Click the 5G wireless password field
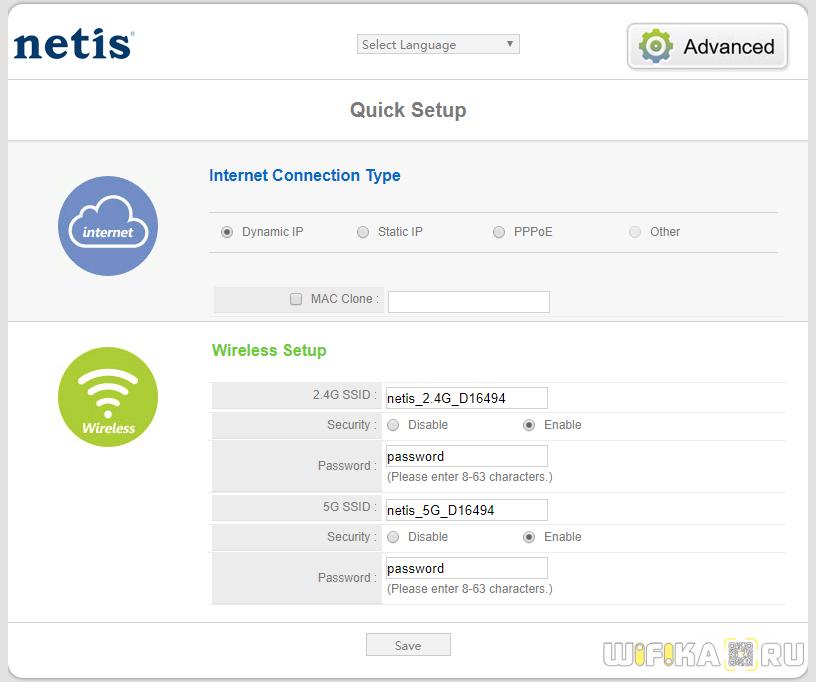The width and height of the screenshot is (816, 682). [466, 568]
